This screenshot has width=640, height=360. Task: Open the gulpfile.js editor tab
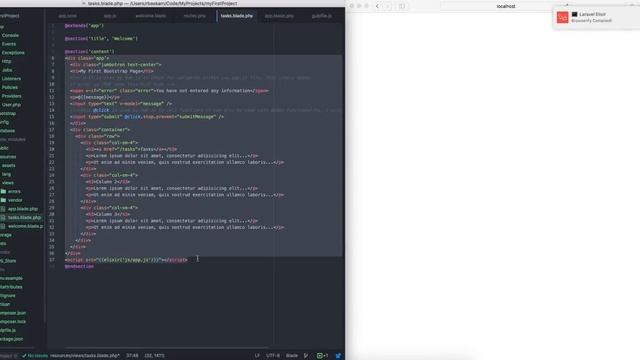point(322,16)
